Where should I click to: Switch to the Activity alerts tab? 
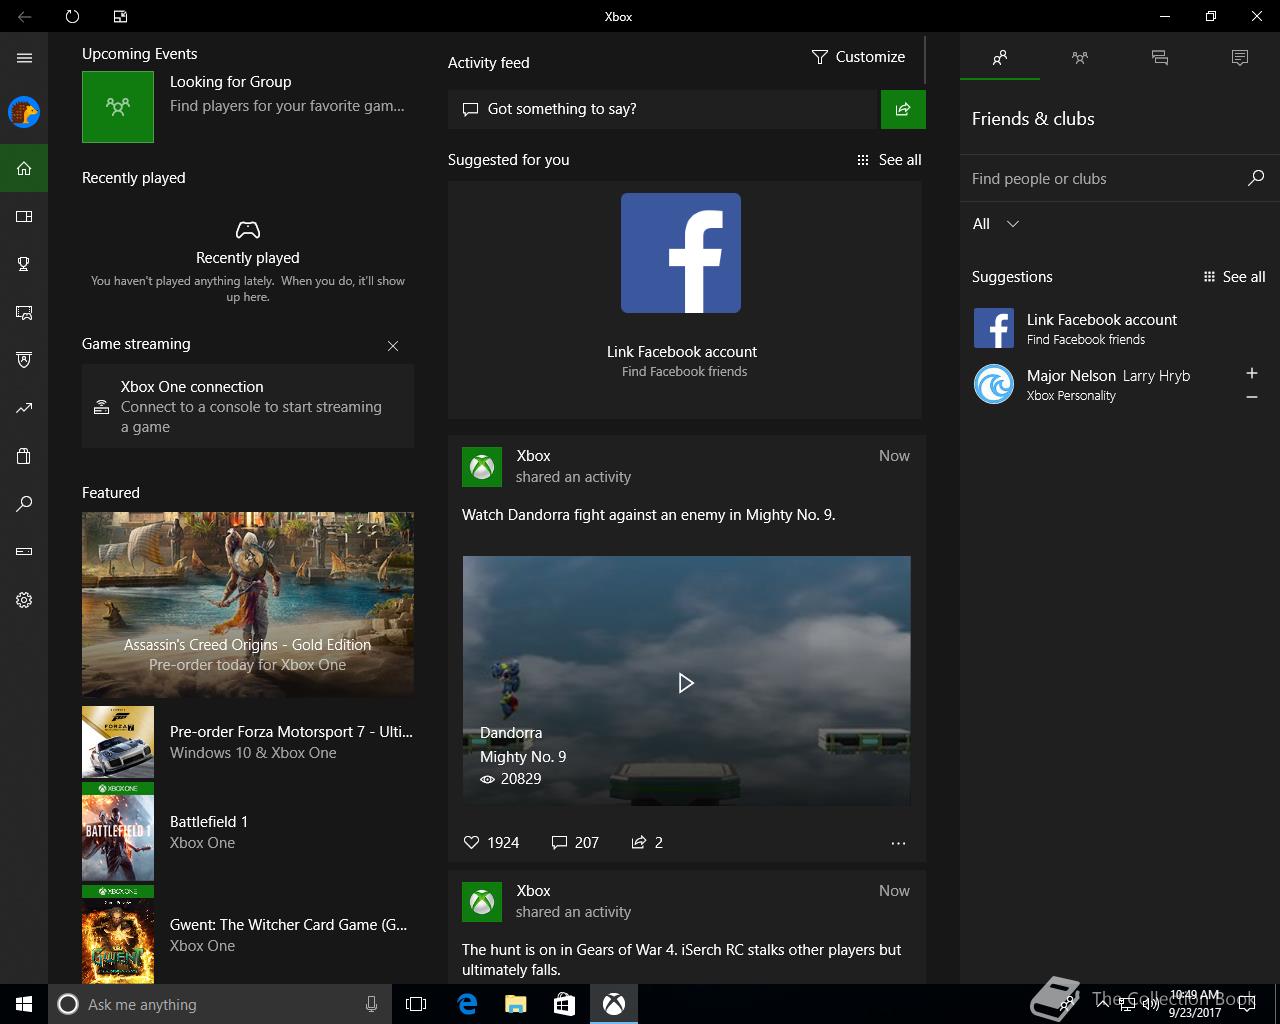click(x=1240, y=58)
